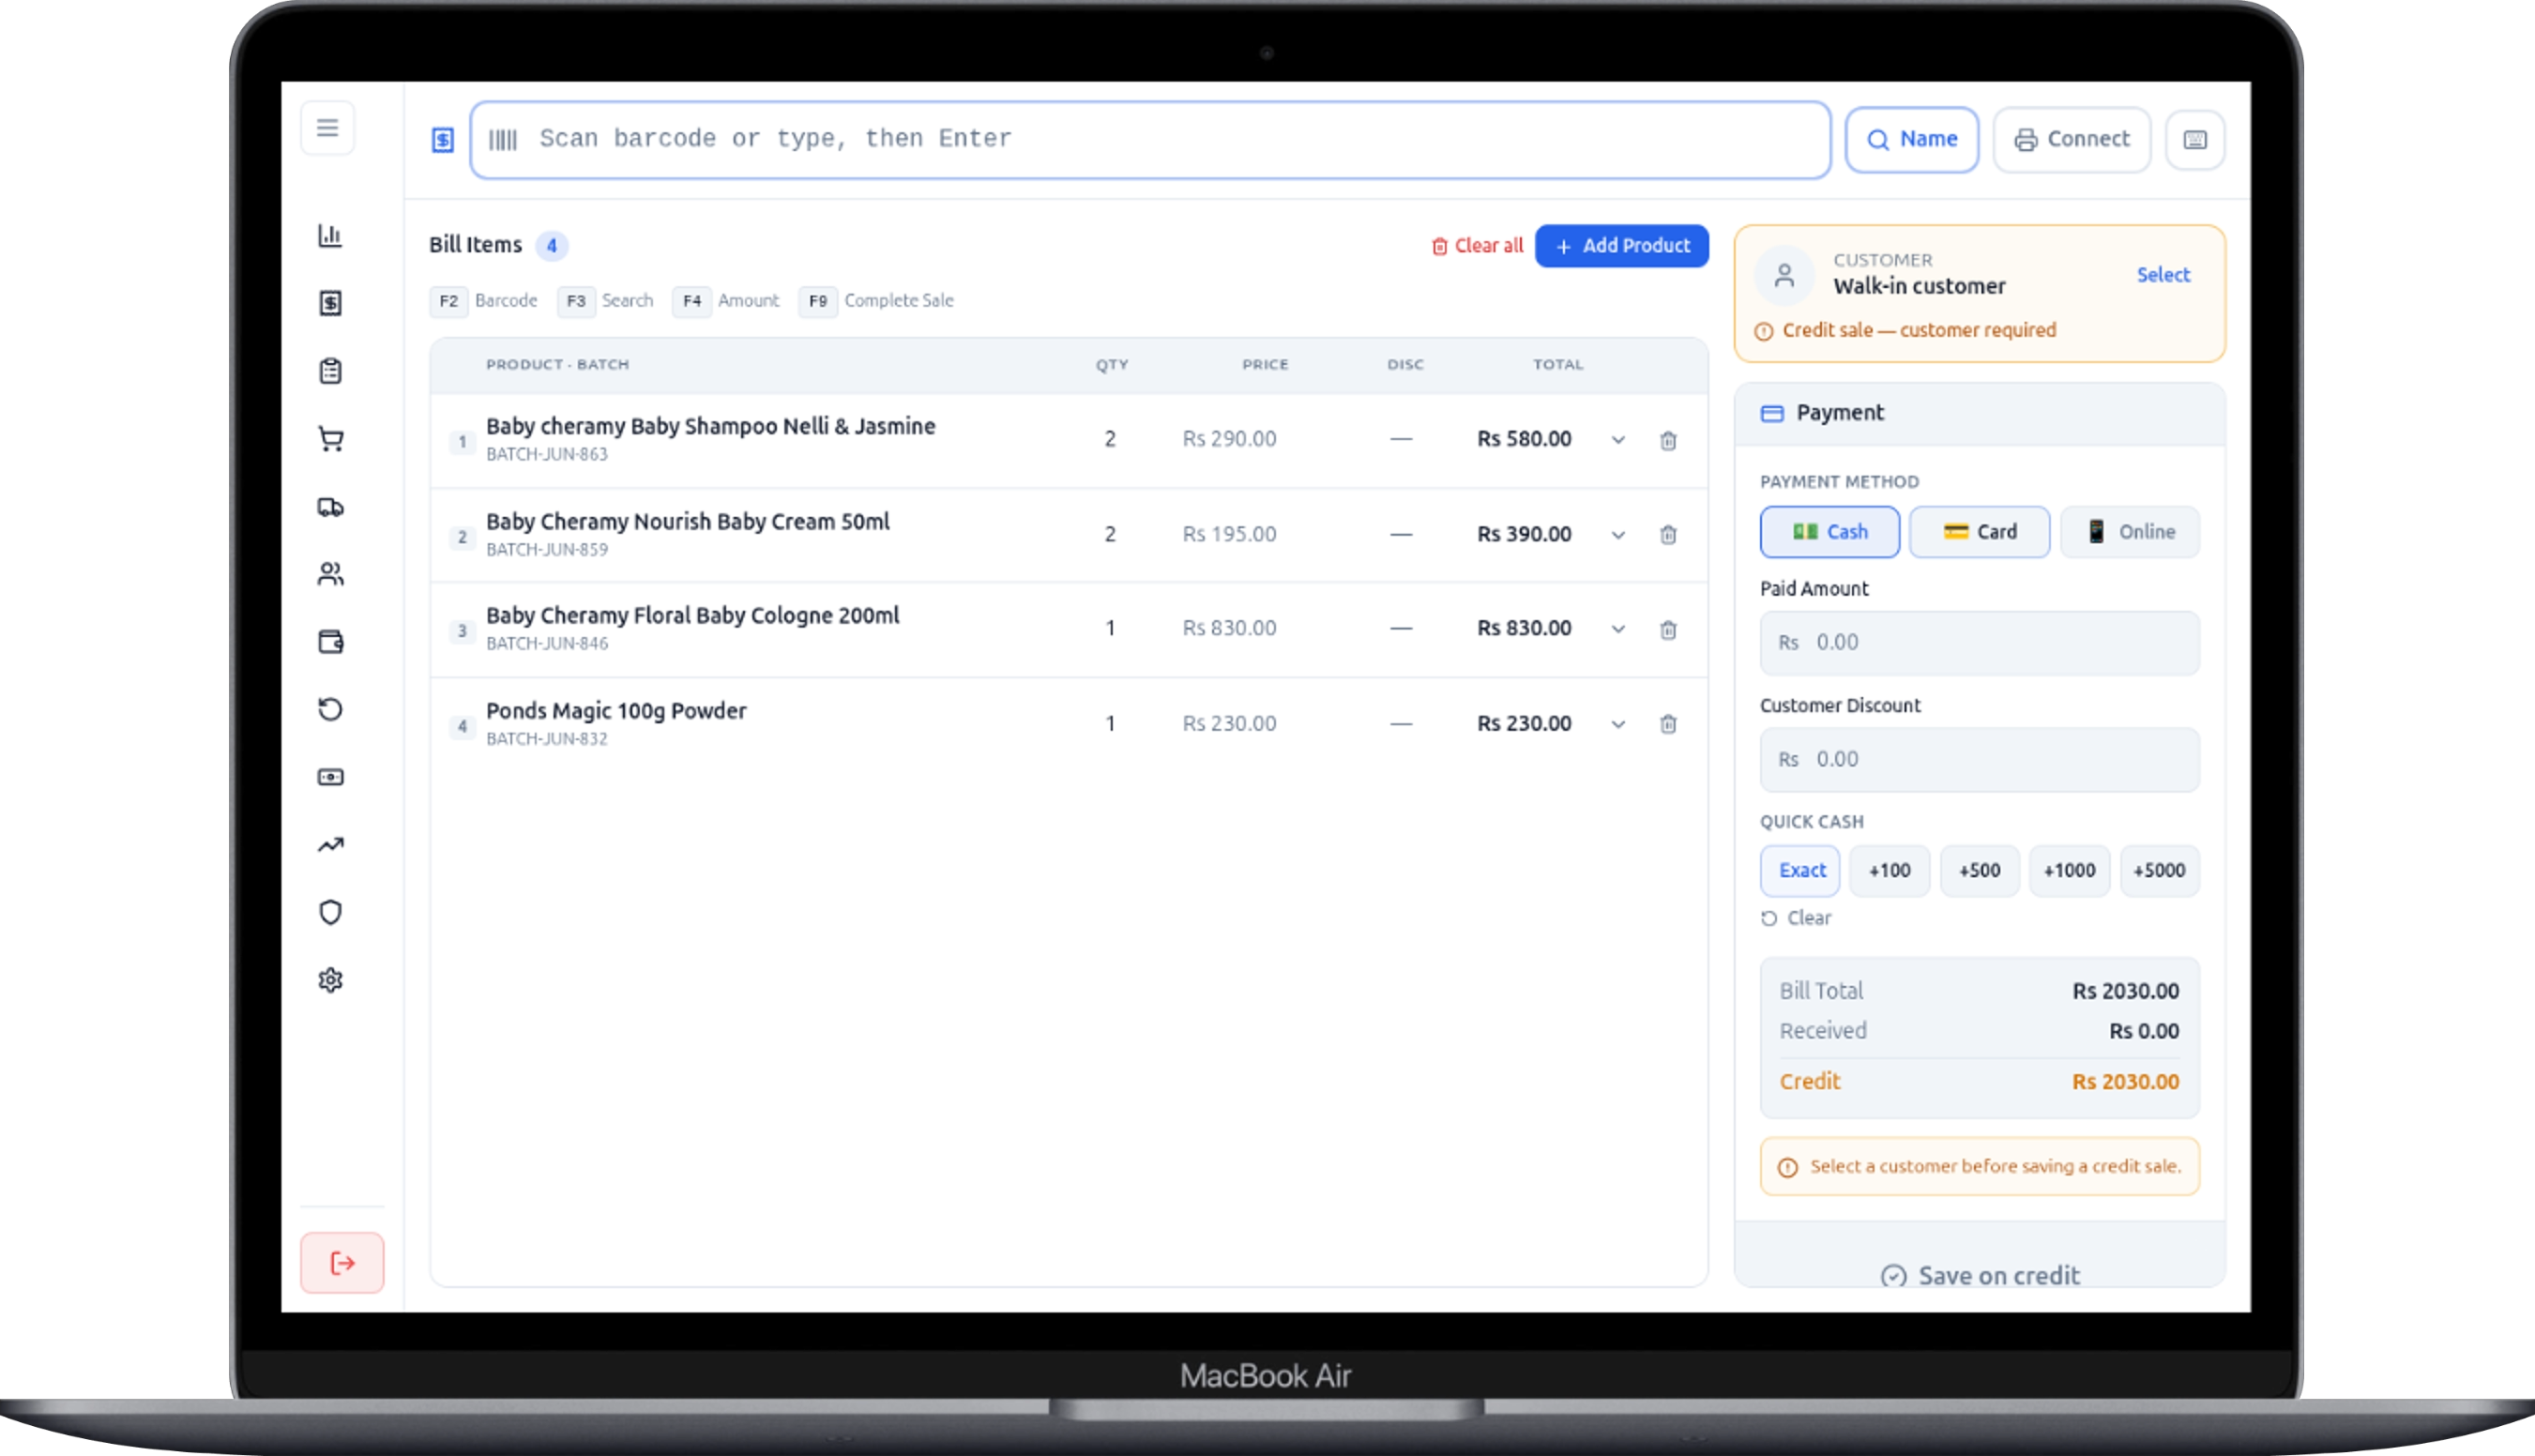Open the settings gear sidebar icon
This screenshot has width=2535, height=1456.
[x=330, y=980]
